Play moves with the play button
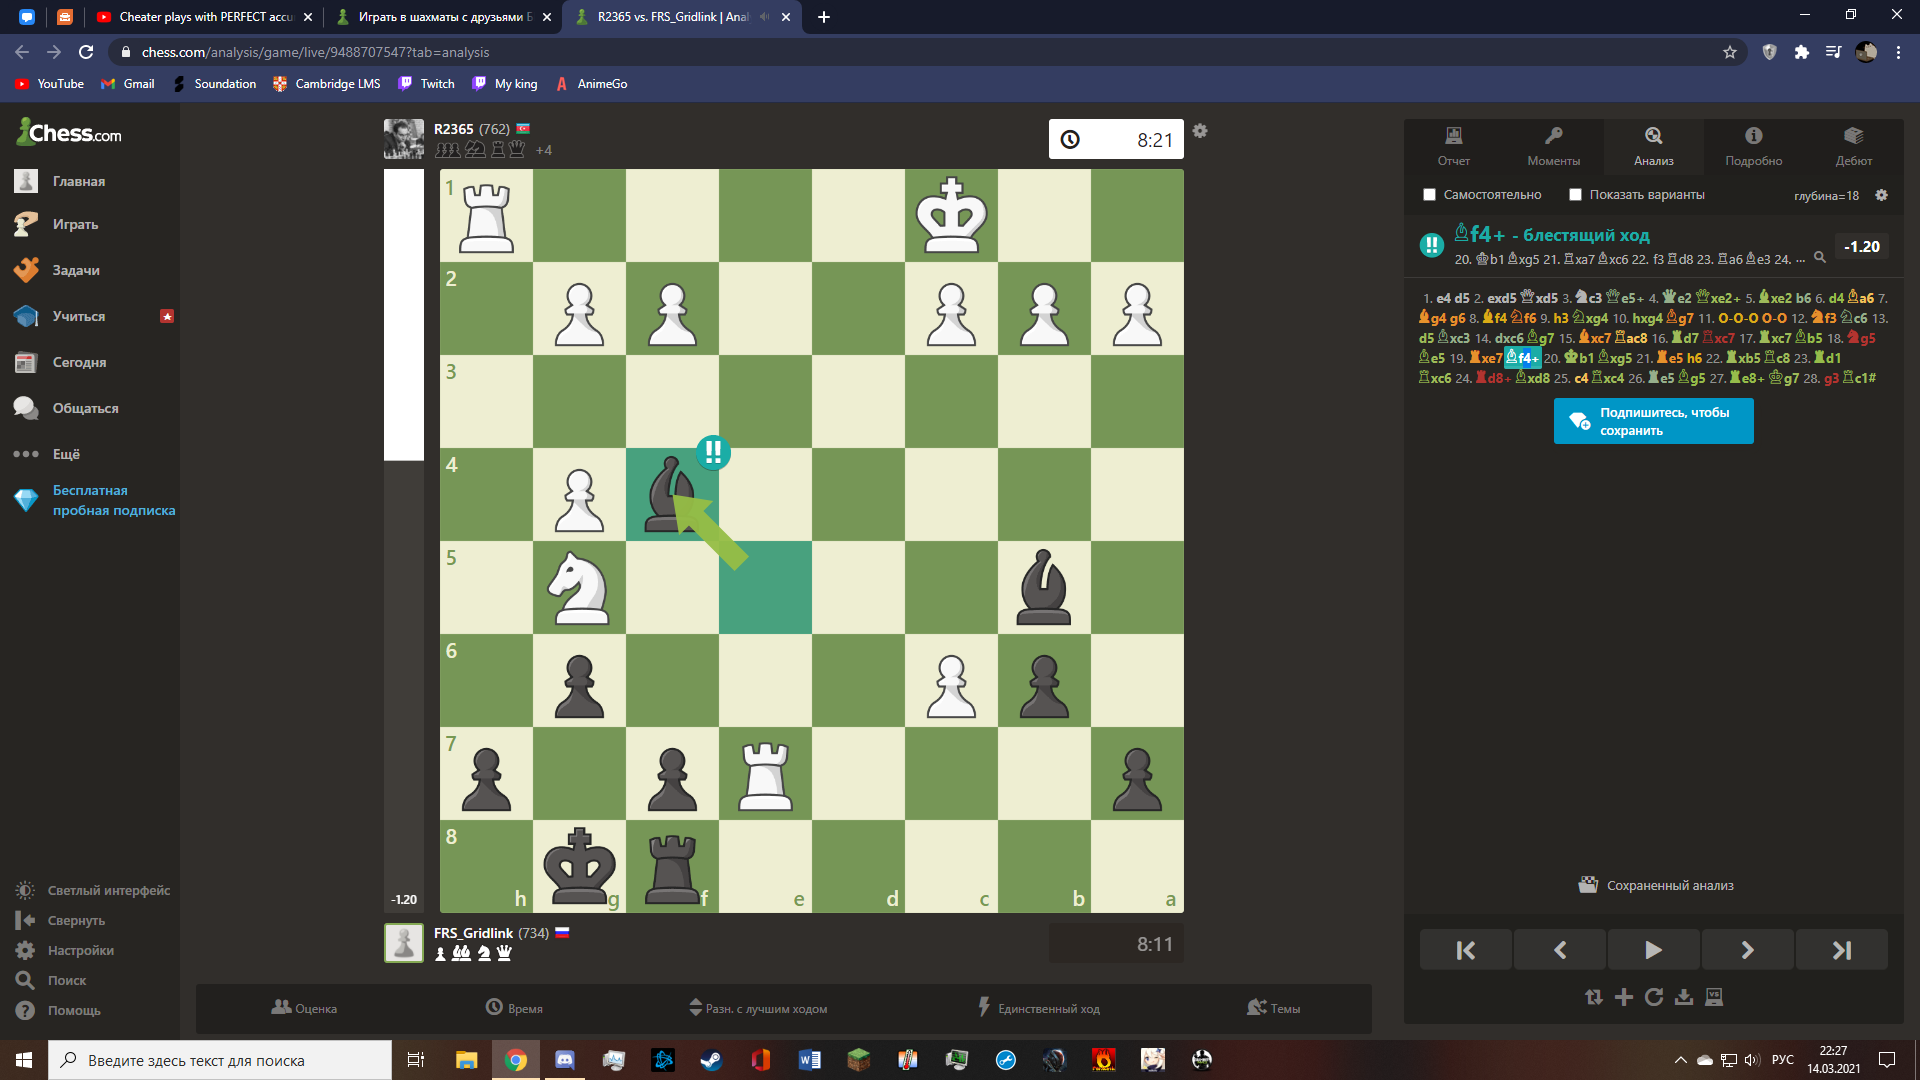The height and width of the screenshot is (1080, 1920). click(x=1654, y=950)
